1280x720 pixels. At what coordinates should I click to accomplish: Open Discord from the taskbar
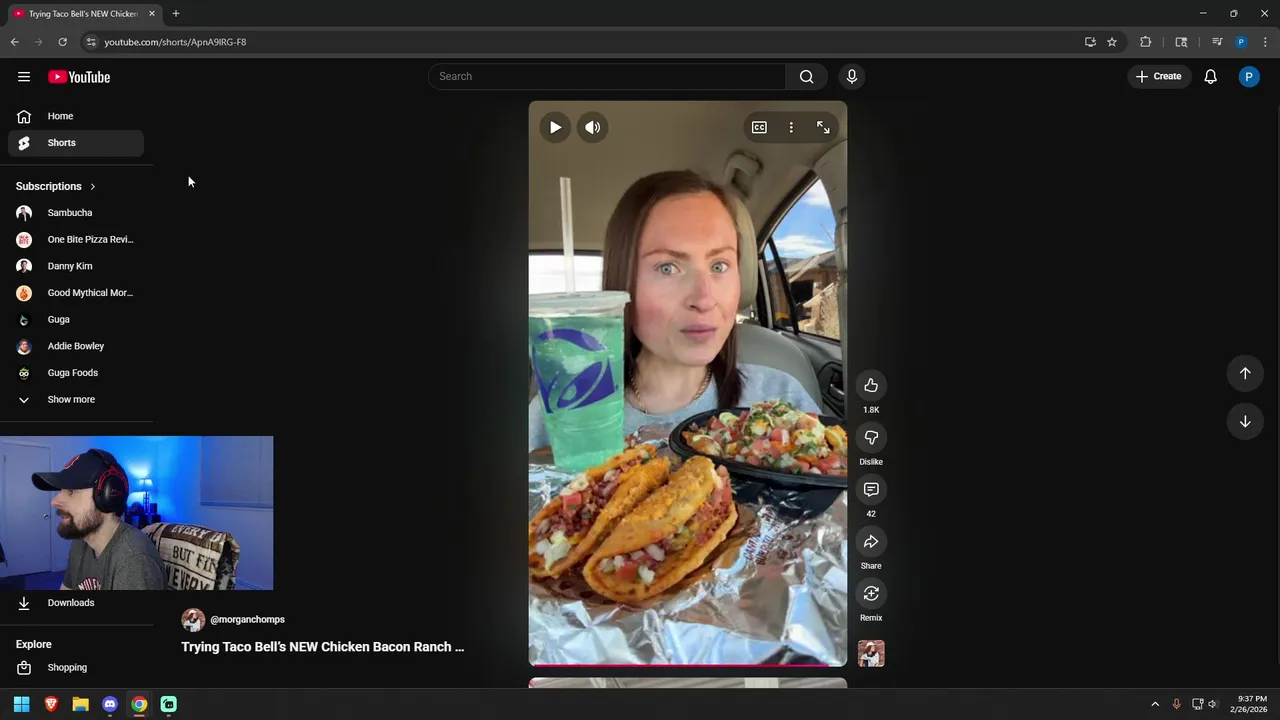click(110, 704)
